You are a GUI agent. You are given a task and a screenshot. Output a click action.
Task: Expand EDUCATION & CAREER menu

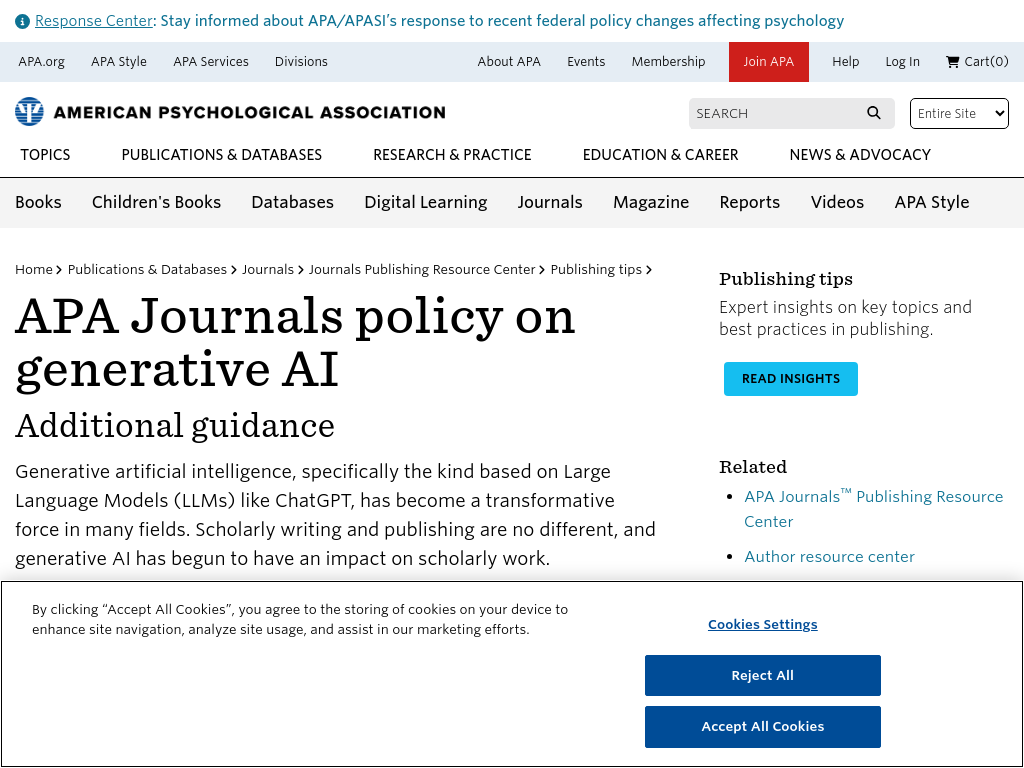[660, 155]
